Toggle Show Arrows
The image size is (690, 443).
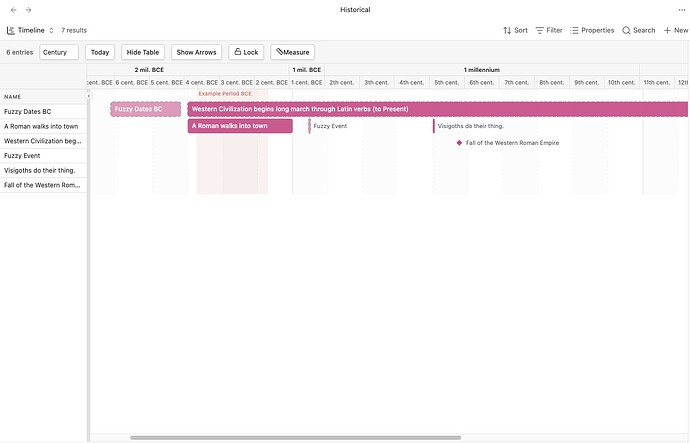coord(196,52)
